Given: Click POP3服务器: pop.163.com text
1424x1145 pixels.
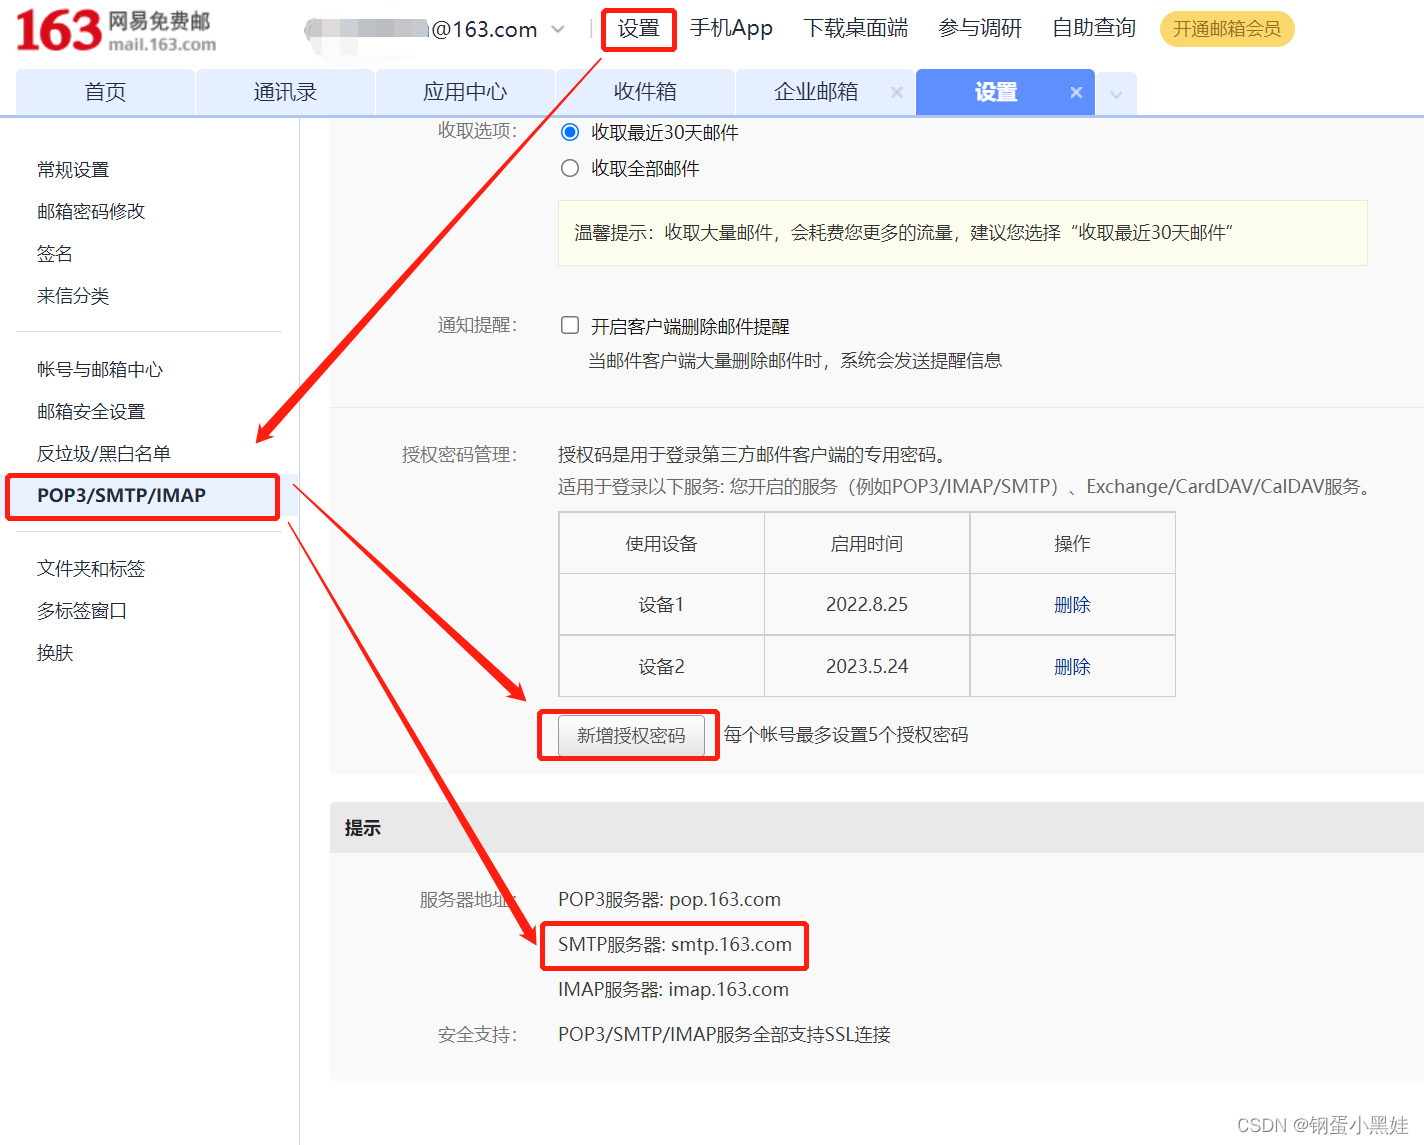Looking at the screenshot, I should 669,900.
